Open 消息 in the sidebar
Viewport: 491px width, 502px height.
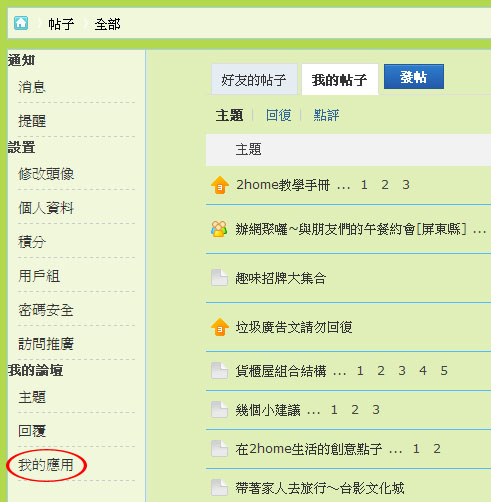(x=32, y=87)
